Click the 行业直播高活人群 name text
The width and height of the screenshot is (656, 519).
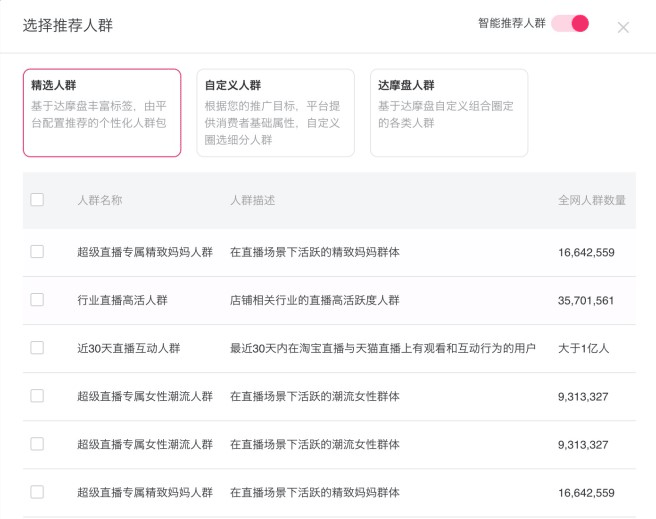pyautogui.click(x=122, y=300)
